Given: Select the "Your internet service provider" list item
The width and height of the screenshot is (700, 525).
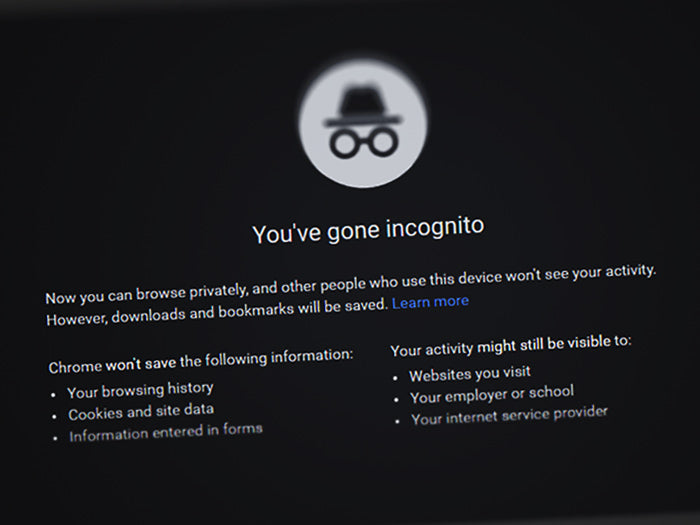Looking at the screenshot, I should [x=509, y=416].
